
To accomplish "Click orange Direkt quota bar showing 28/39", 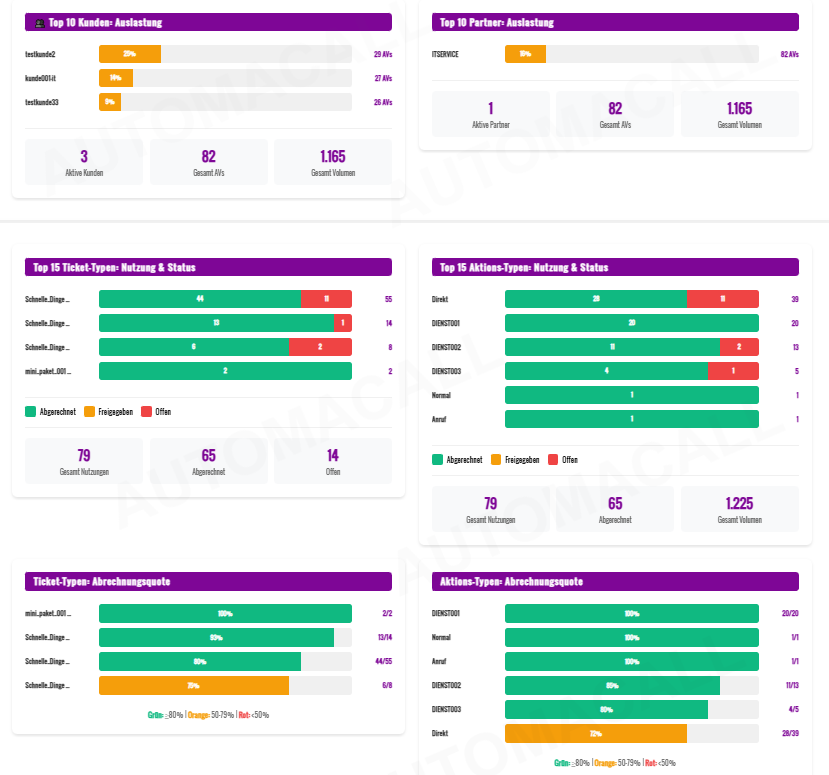I will [x=595, y=733].
